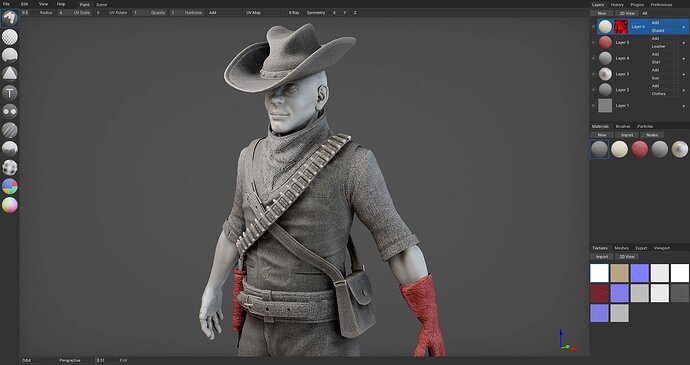Click 2D View button in Layers panel
This screenshot has height=365, width=690.
pos(627,14)
